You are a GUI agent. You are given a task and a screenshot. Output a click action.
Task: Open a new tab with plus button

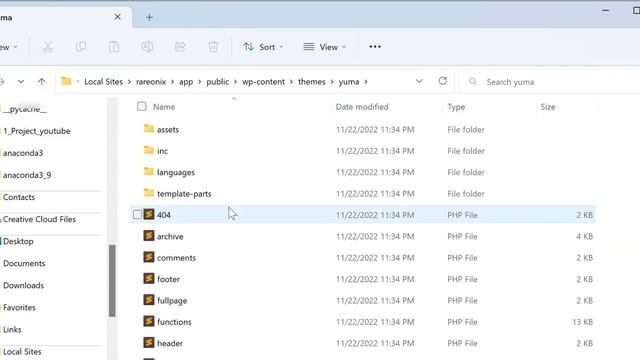click(149, 18)
